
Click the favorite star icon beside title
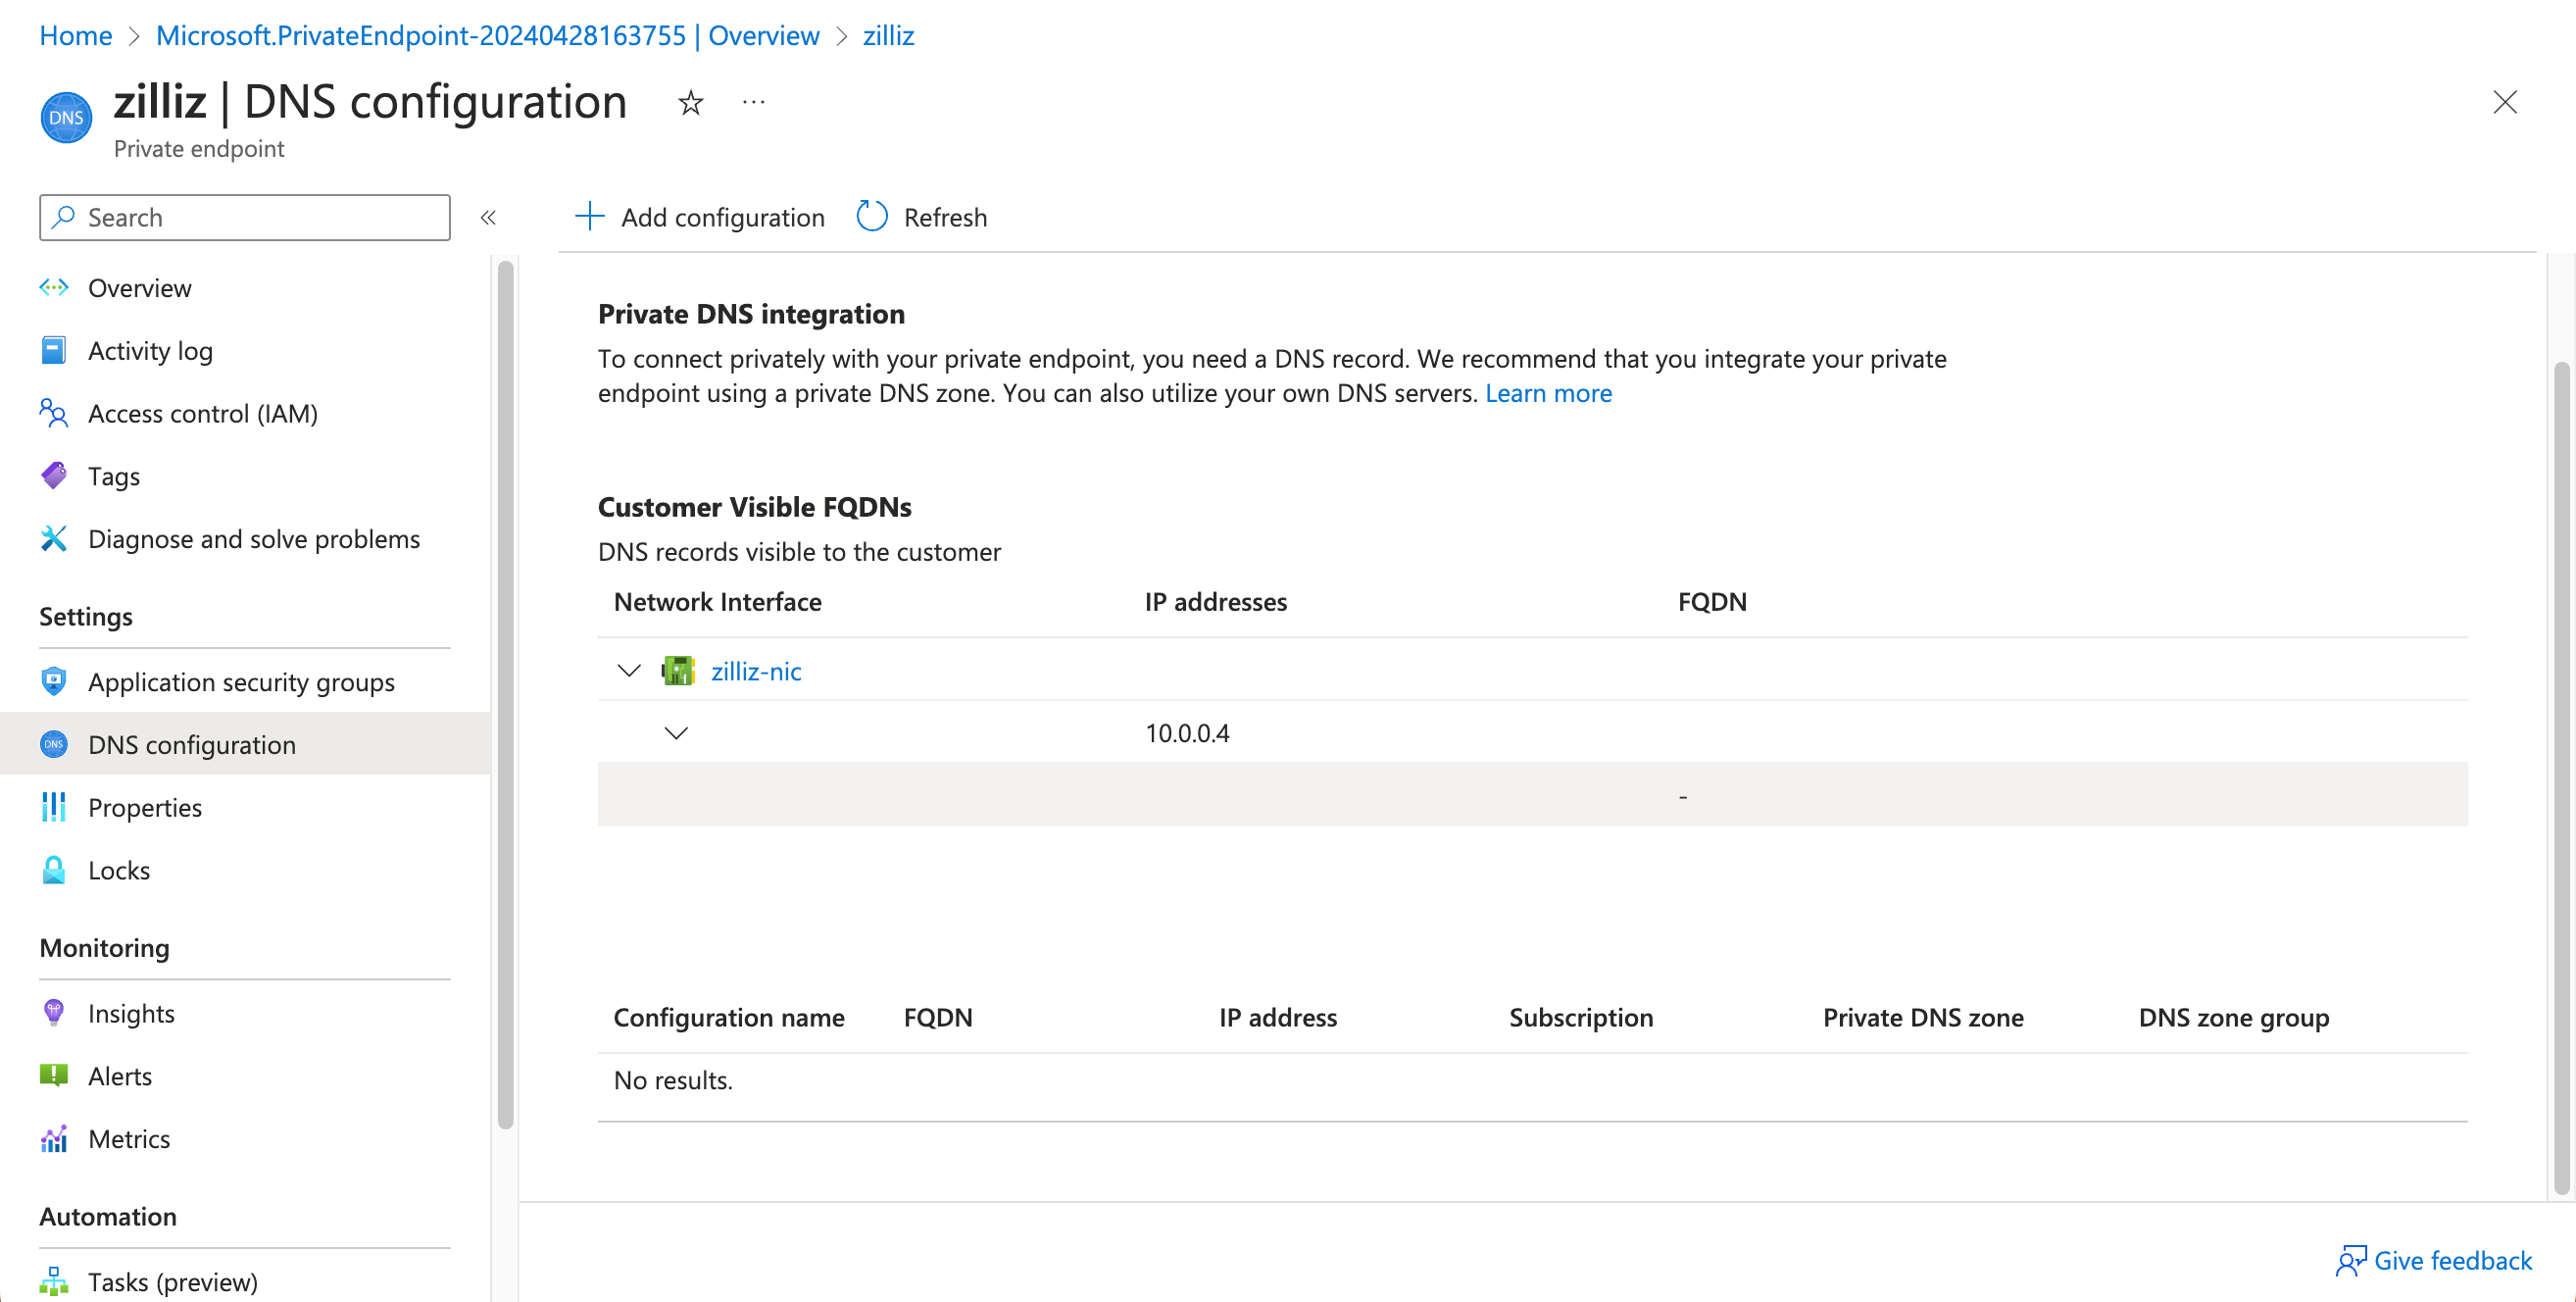click(x=690, y=103)
